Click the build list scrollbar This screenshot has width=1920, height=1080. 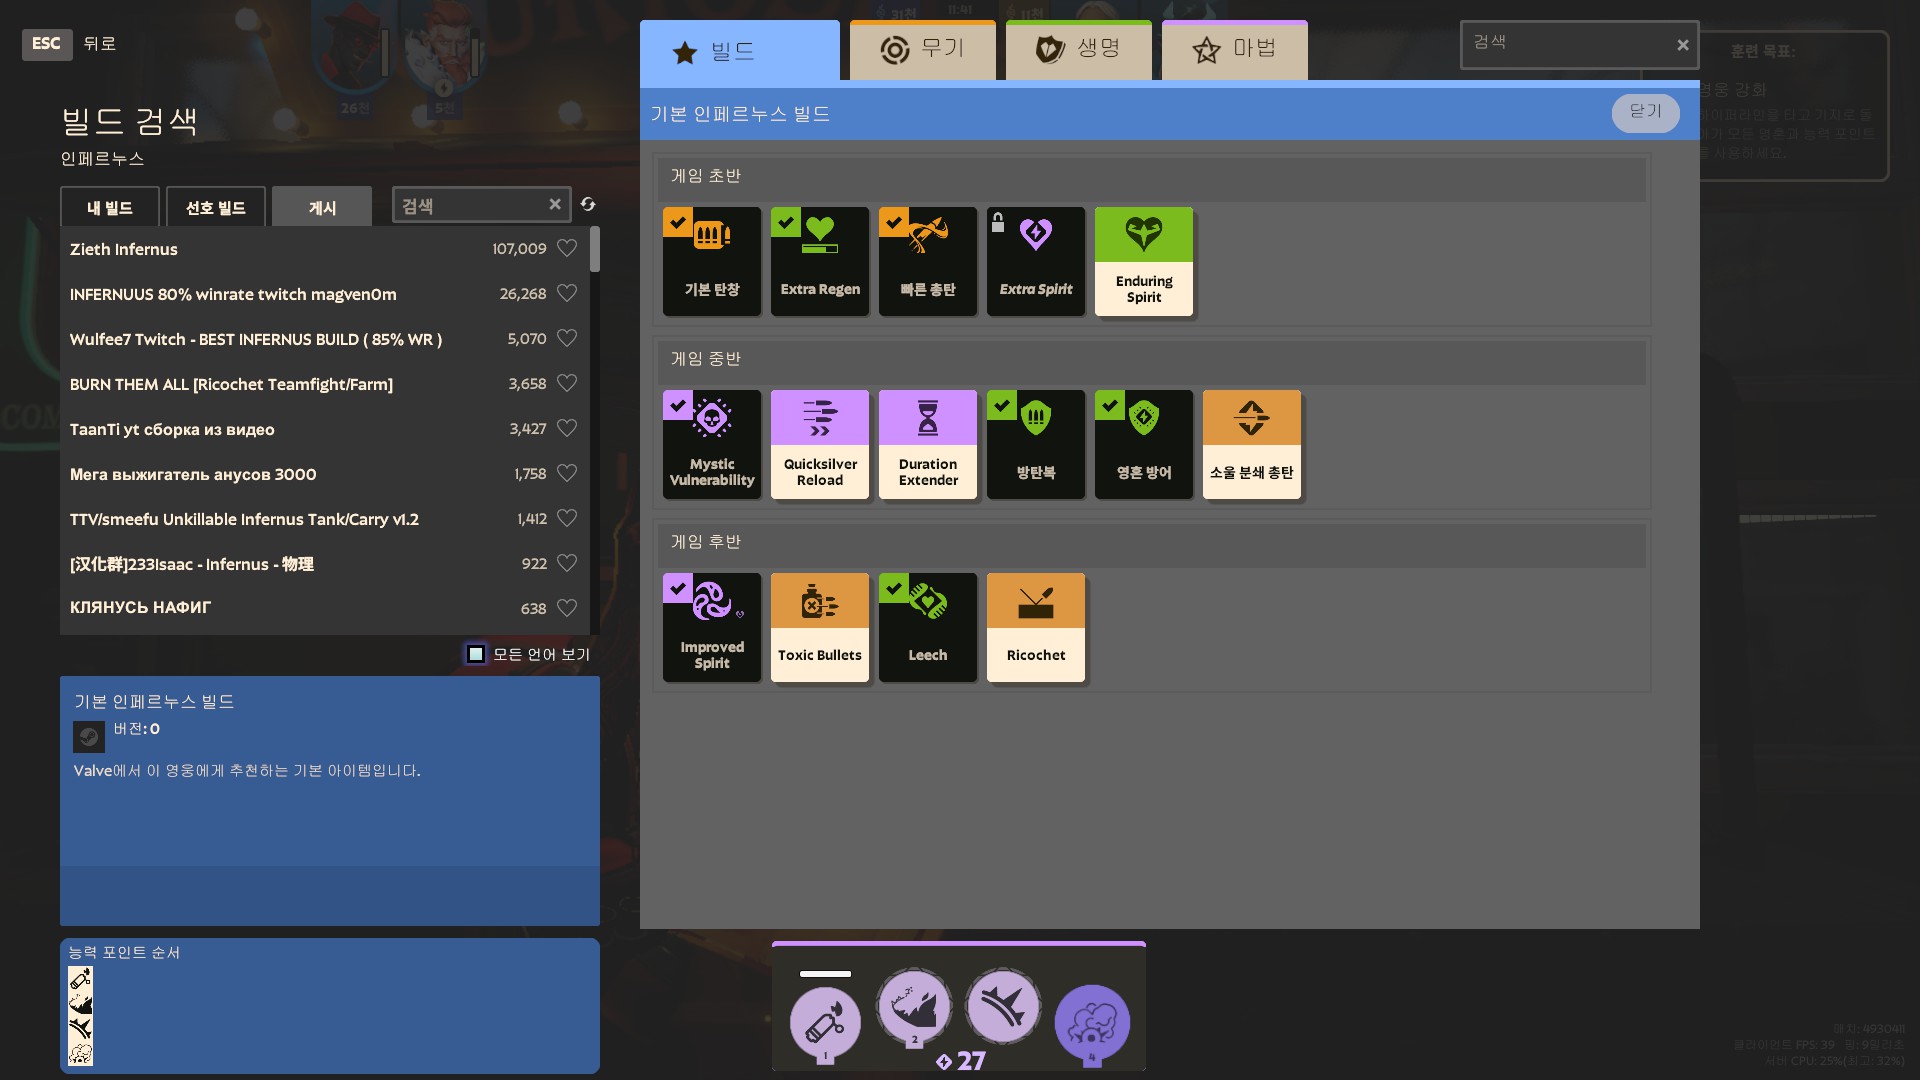595,249
